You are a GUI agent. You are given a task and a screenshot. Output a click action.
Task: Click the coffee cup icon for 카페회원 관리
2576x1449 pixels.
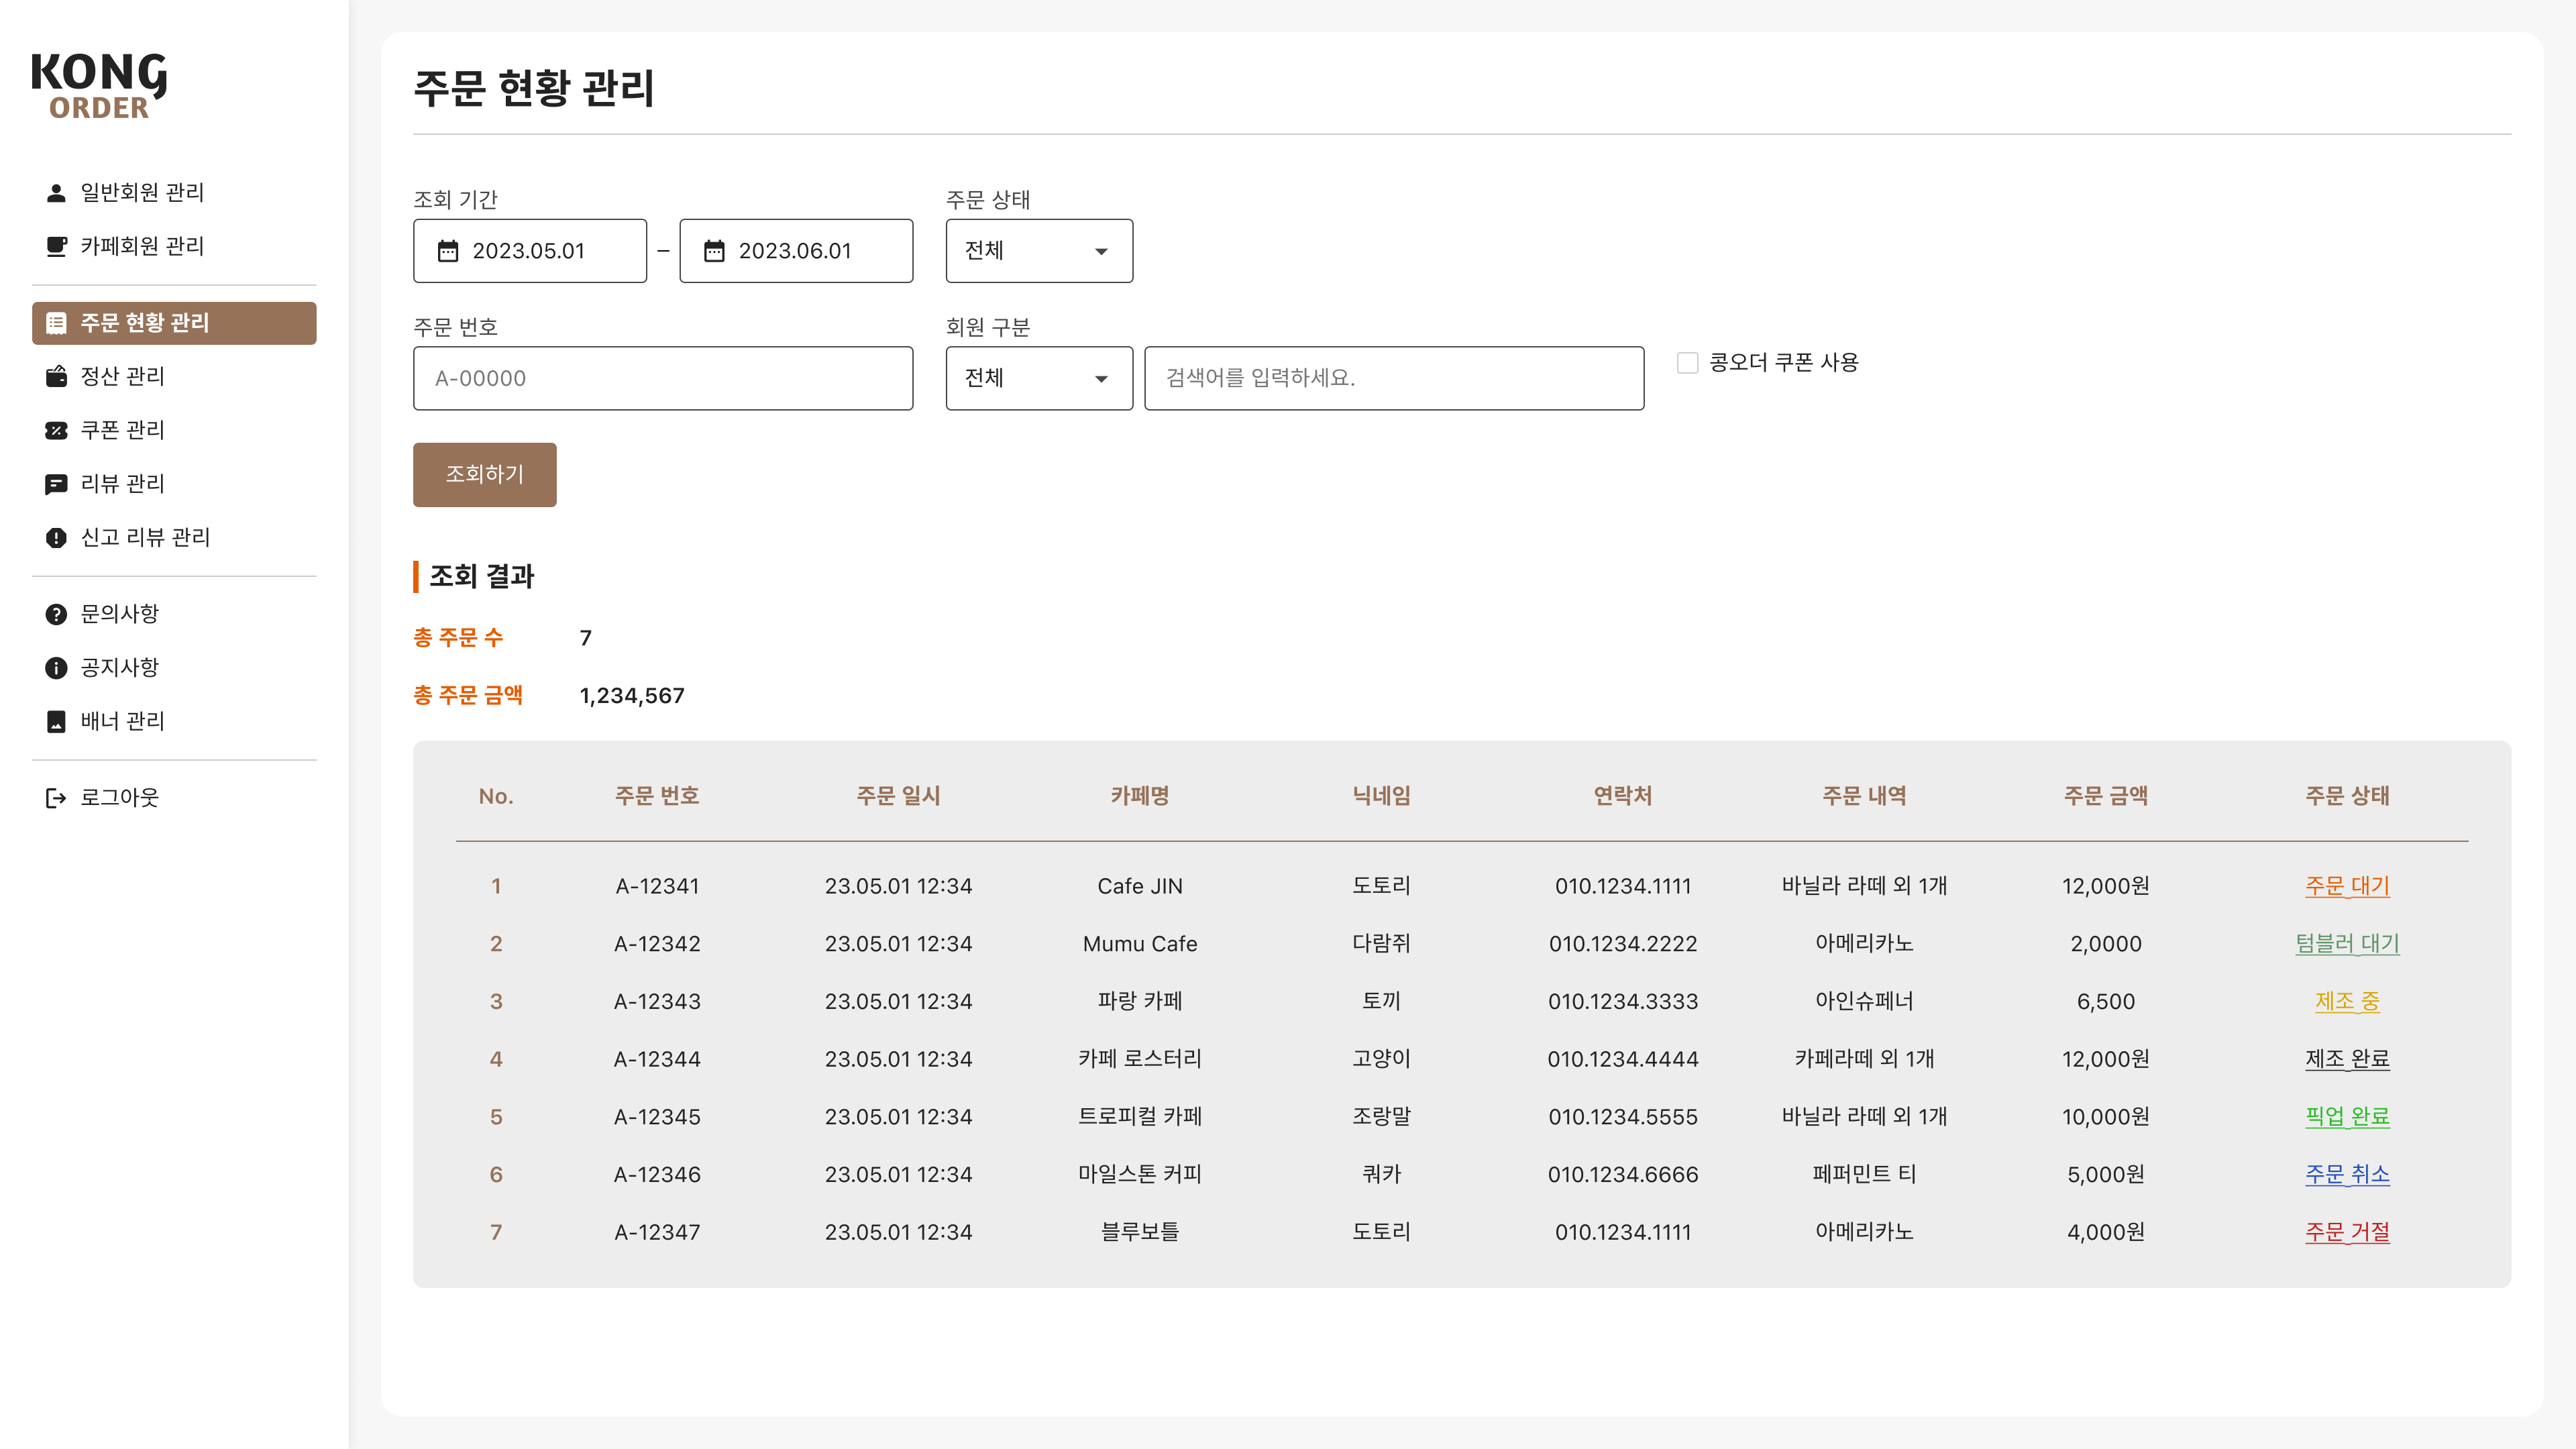tap(56, 246)
